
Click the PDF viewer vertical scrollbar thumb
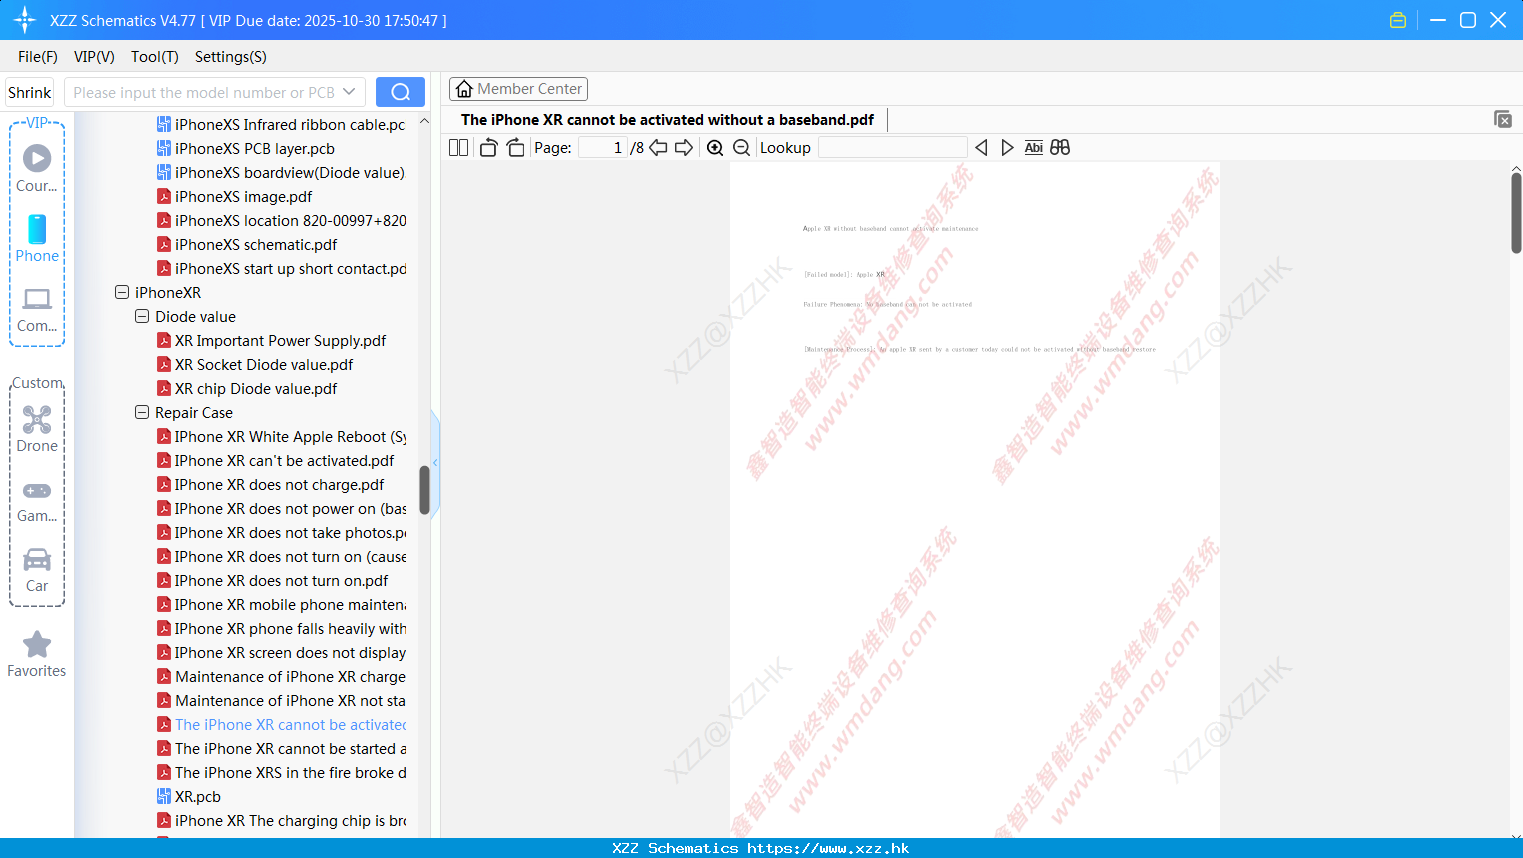(1516, 213)
